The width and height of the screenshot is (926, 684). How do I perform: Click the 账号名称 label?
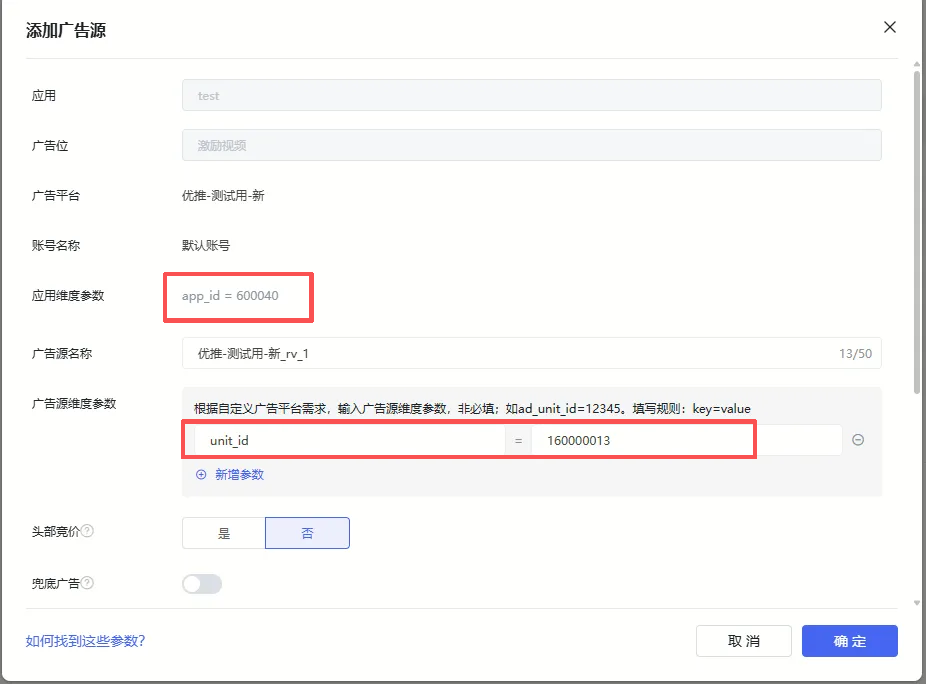(56, 245)
